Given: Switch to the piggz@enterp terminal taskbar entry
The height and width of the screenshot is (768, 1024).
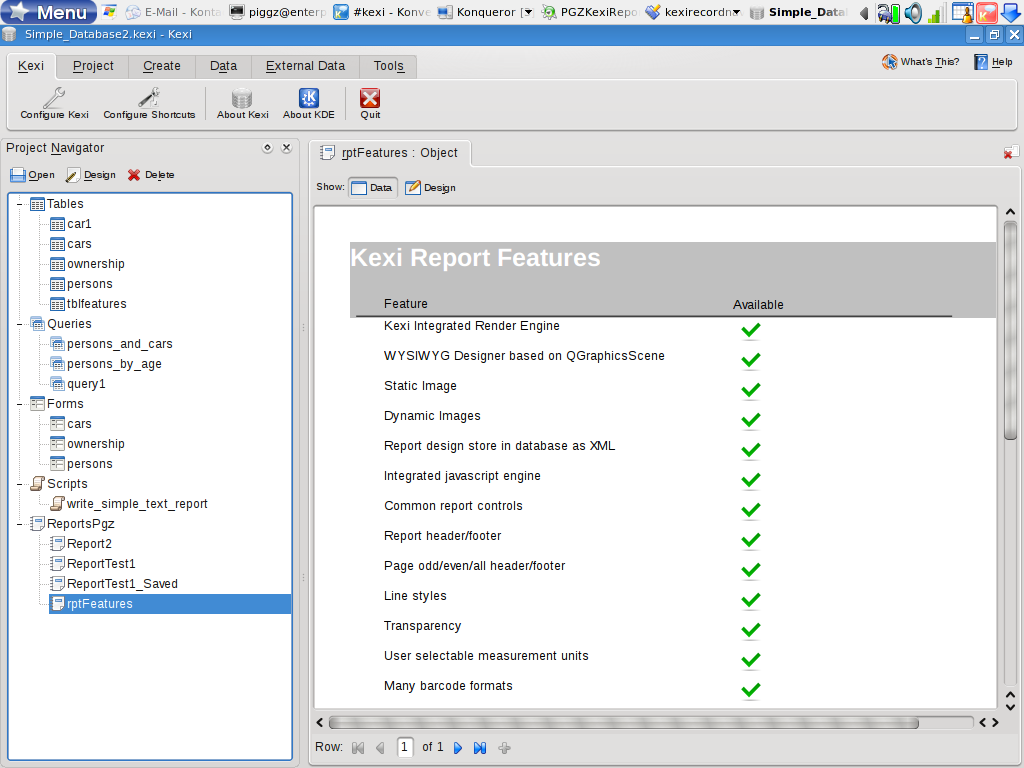Looking at the screenshot, I should [279, 12].
